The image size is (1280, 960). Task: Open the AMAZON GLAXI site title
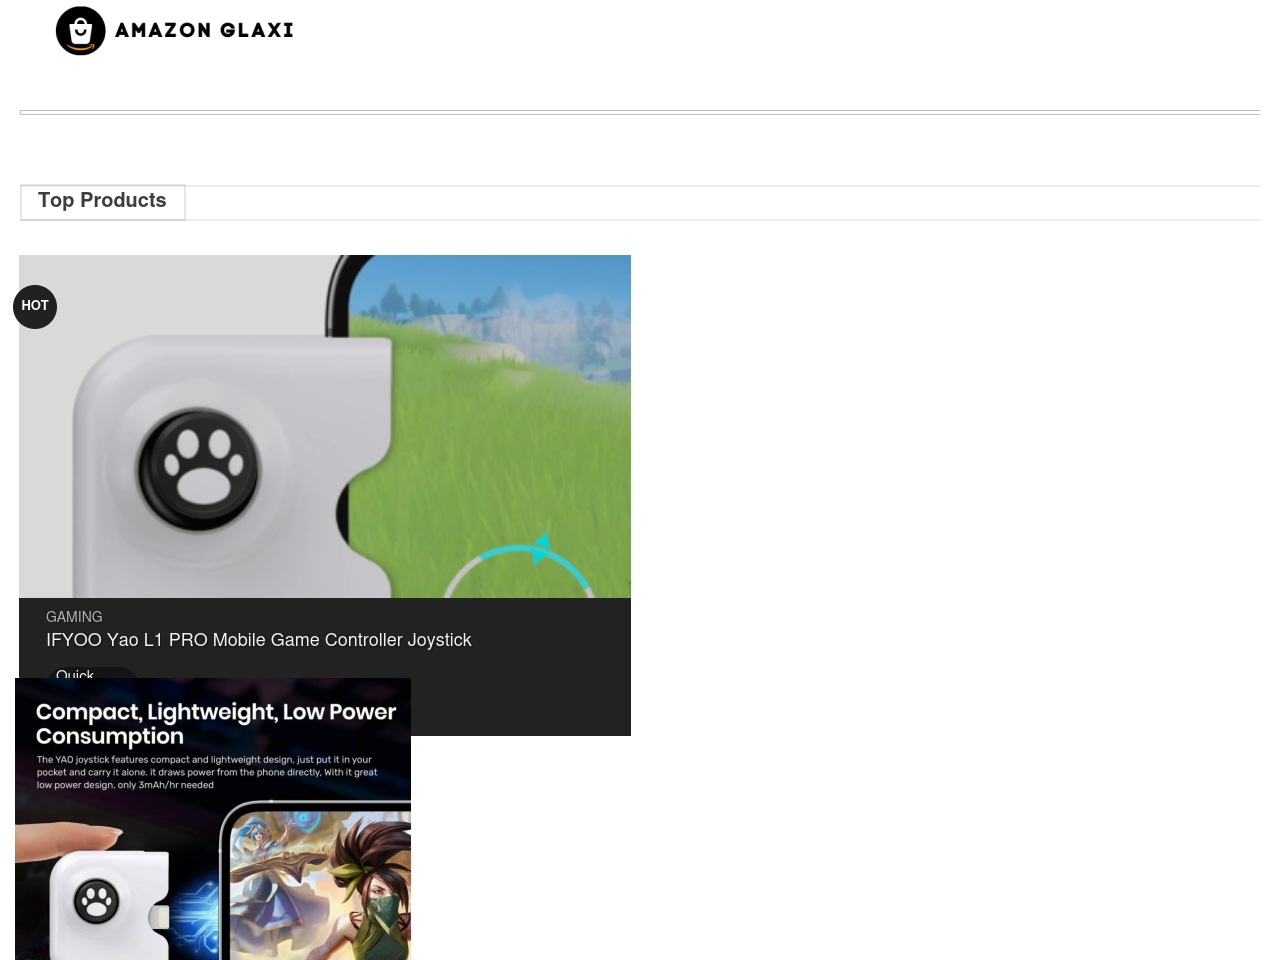coord(204,31)
